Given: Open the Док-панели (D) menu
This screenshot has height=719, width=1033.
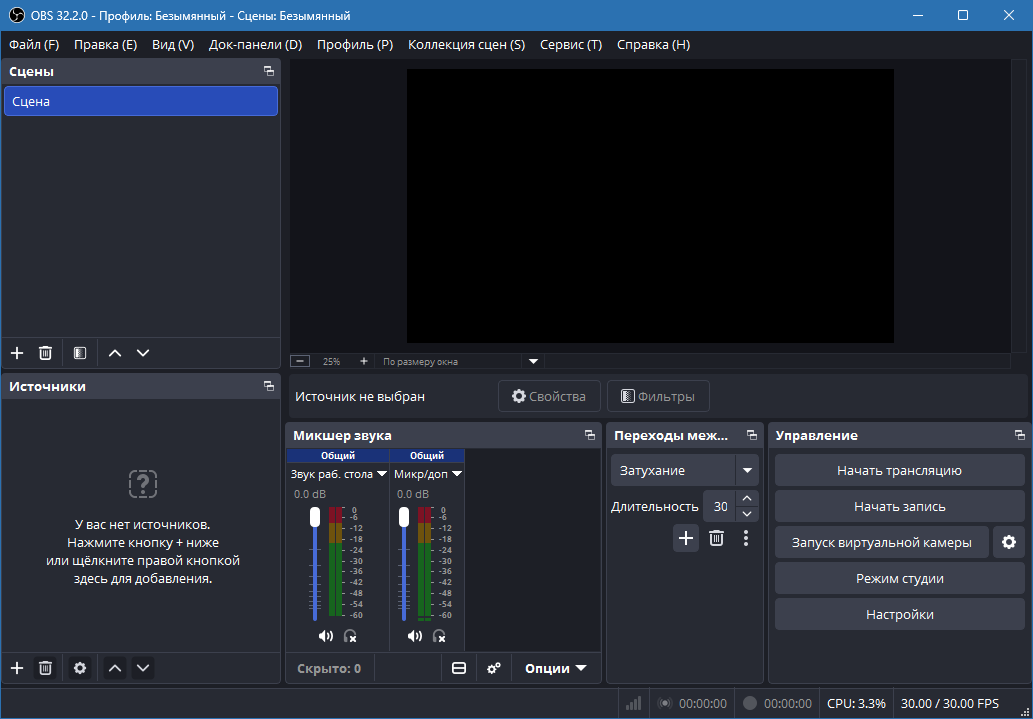Looking at the screenshot, I should 256,45.
